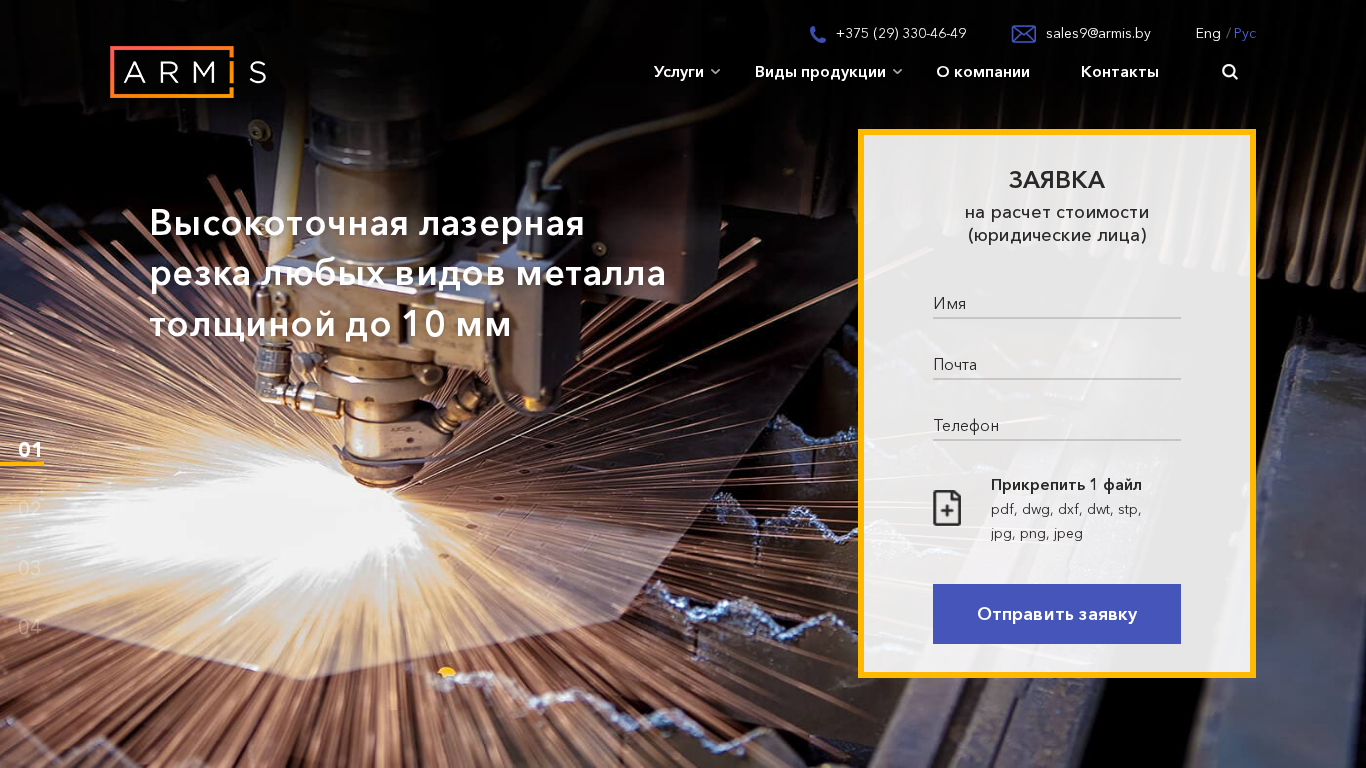The height and width of the screenshot is (768, 1366).
Task: Focus the Имя input field
Action: (x=1056, y=304)
